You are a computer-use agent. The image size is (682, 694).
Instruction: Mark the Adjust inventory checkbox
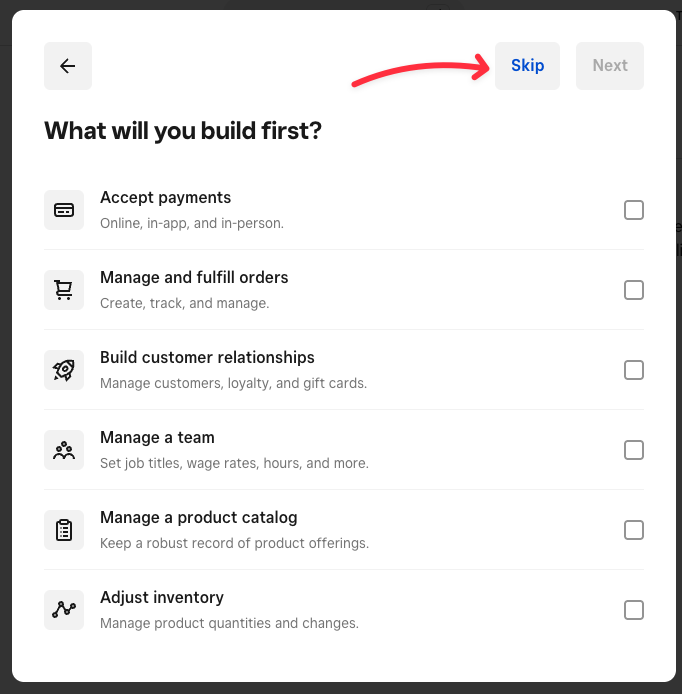634,610
